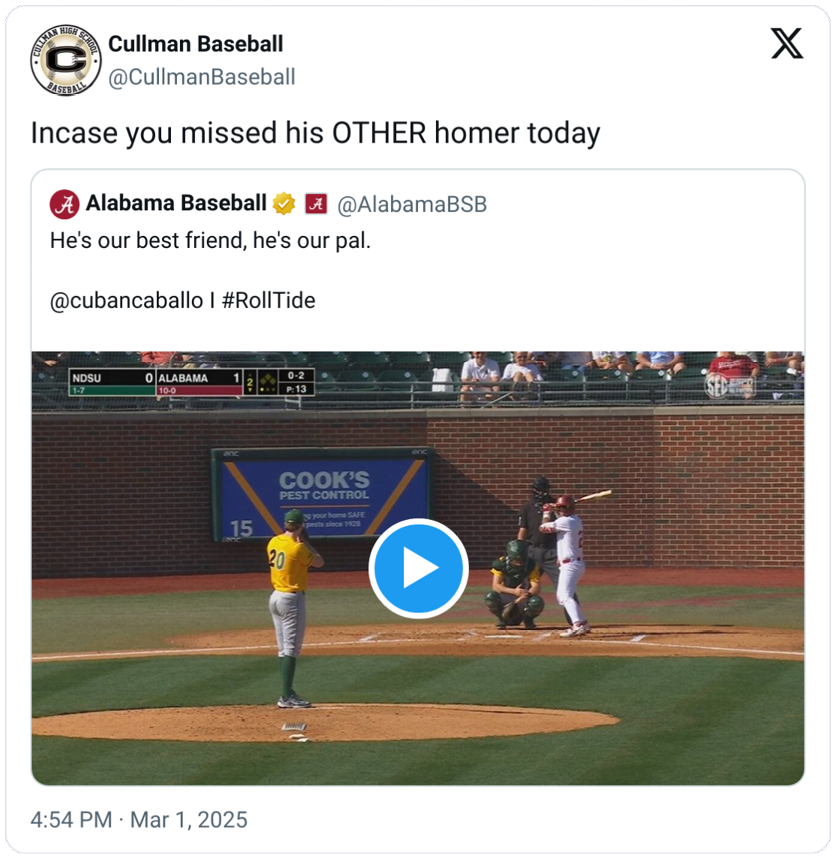Open Alabama Baseball's crimson A avatar

click(x=65, y=204)
